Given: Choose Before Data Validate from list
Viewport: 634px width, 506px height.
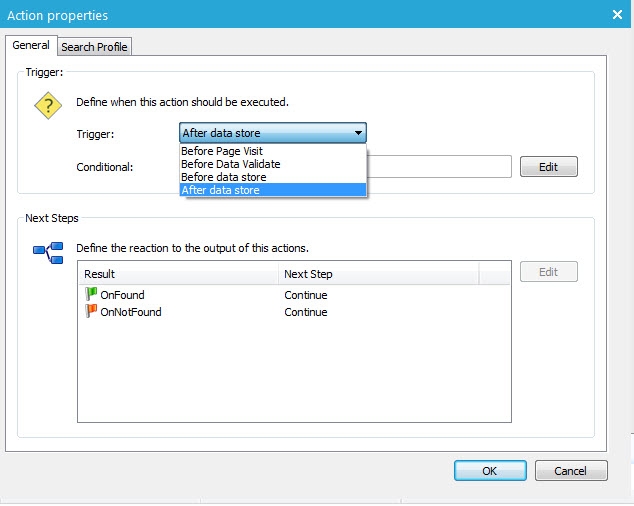Looking at the screenshot, I should tap(230, 164).
